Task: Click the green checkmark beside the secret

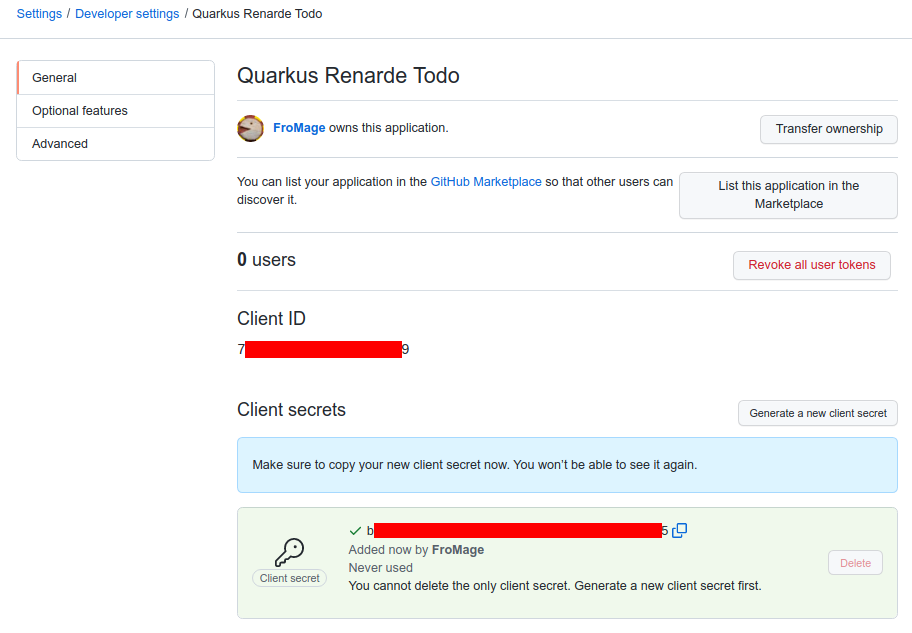Action: coord(356,530)
